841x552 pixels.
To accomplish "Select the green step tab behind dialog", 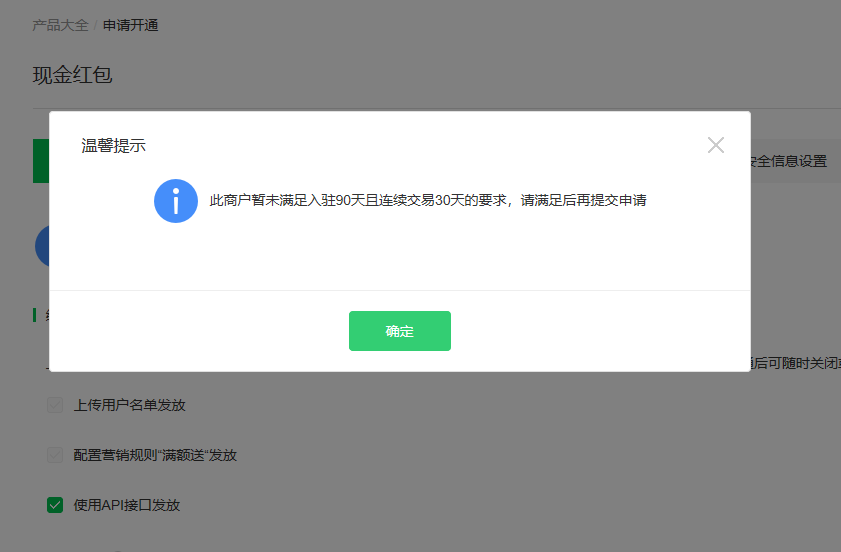I will (41, 161).
